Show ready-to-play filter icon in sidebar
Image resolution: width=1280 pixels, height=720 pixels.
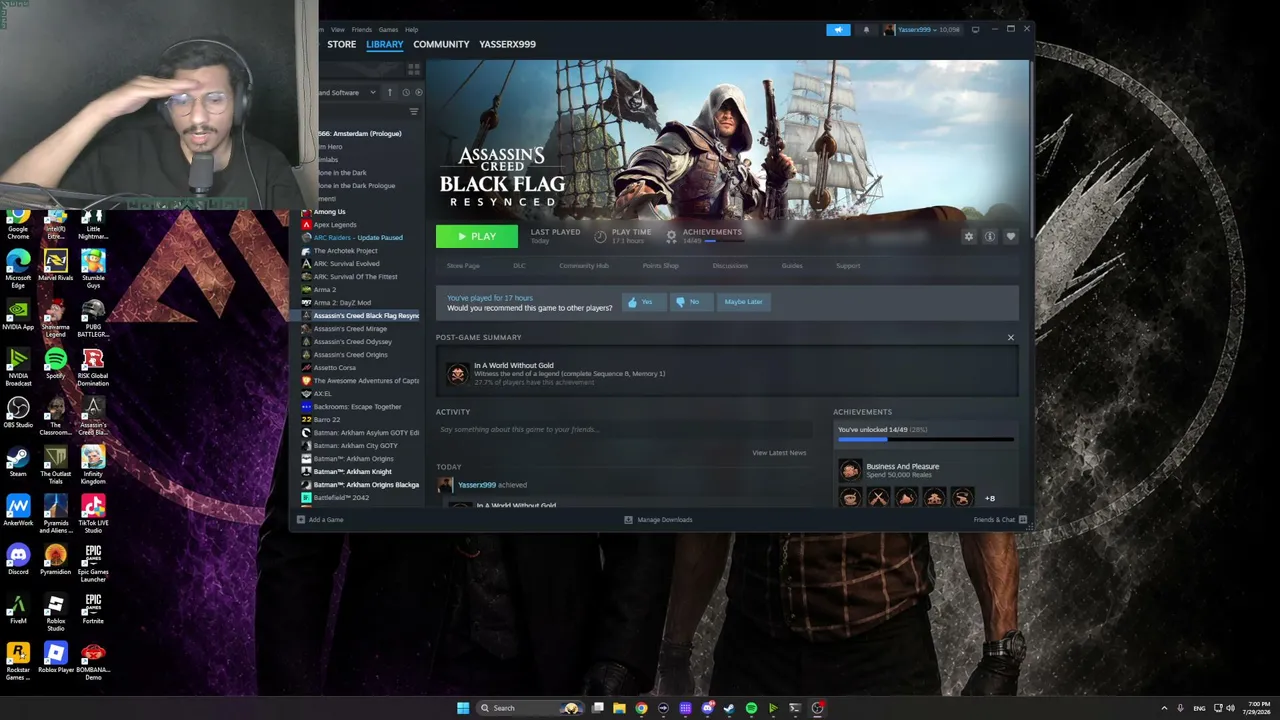coord(418,93)
